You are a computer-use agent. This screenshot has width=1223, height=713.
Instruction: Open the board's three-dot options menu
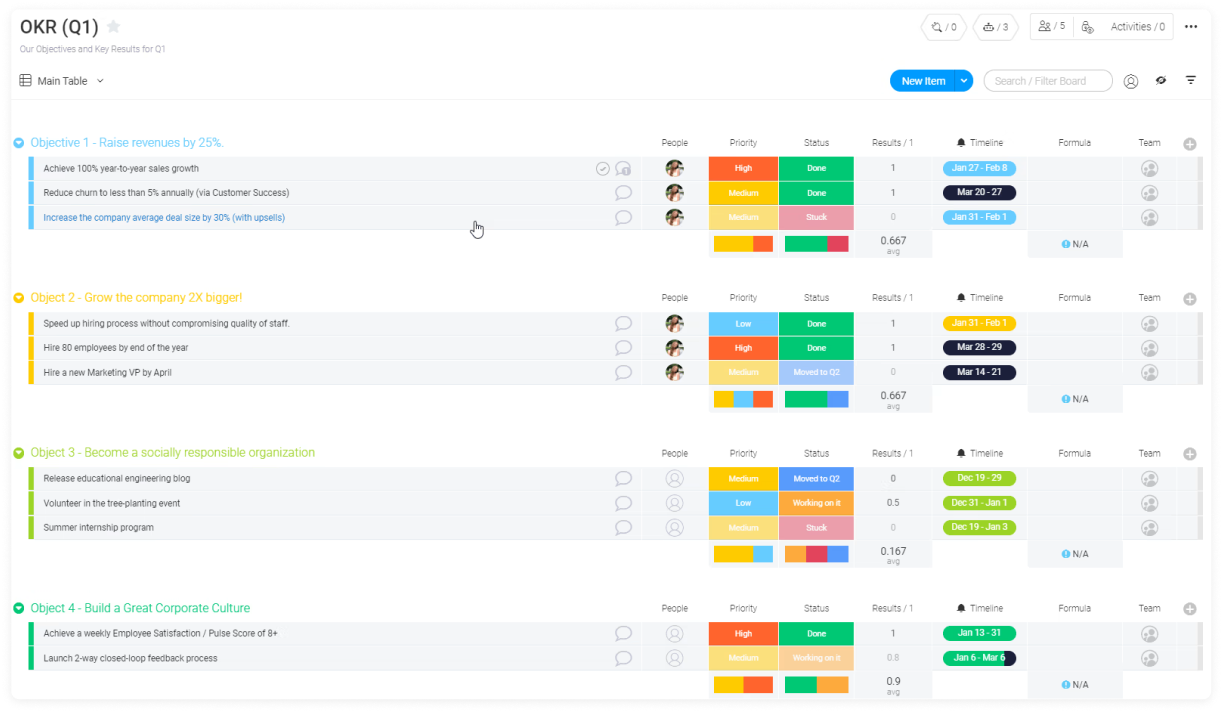coord(1191,27)
